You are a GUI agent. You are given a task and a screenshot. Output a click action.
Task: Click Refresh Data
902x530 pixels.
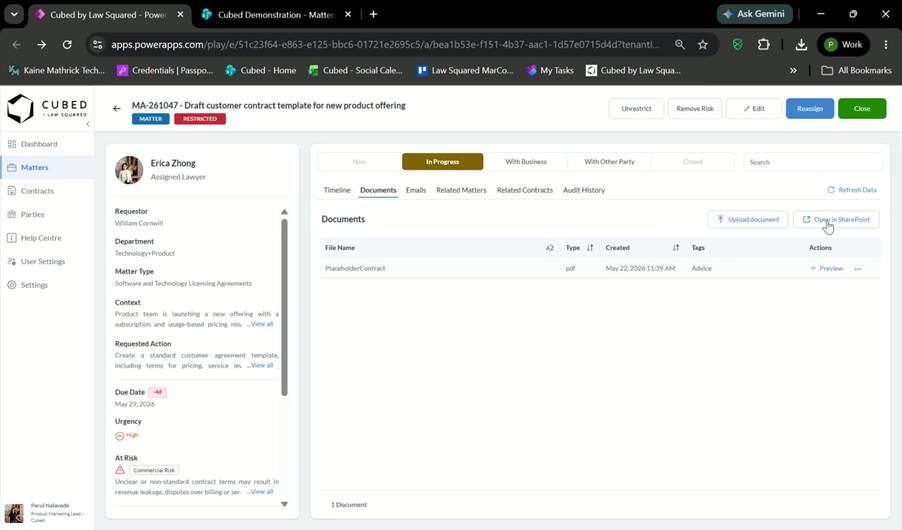(852, 189)
